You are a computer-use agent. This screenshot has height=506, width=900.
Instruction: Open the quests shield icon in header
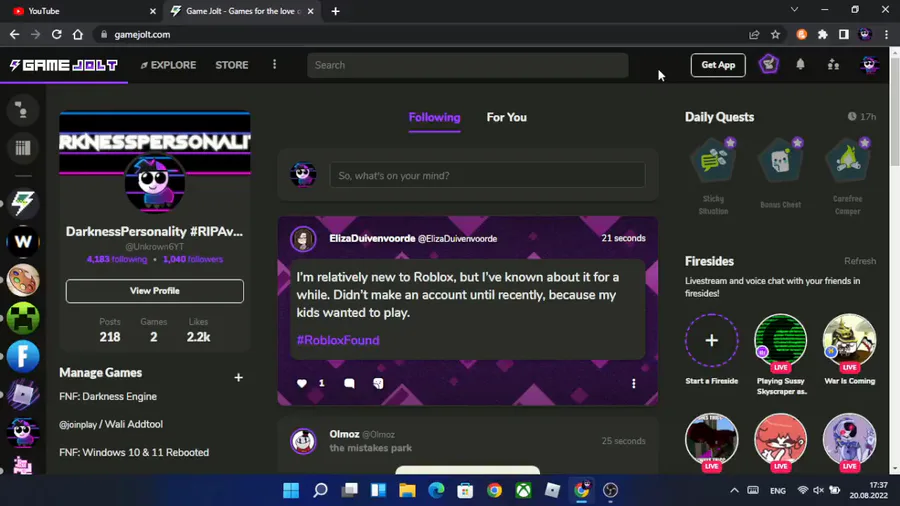769,64
